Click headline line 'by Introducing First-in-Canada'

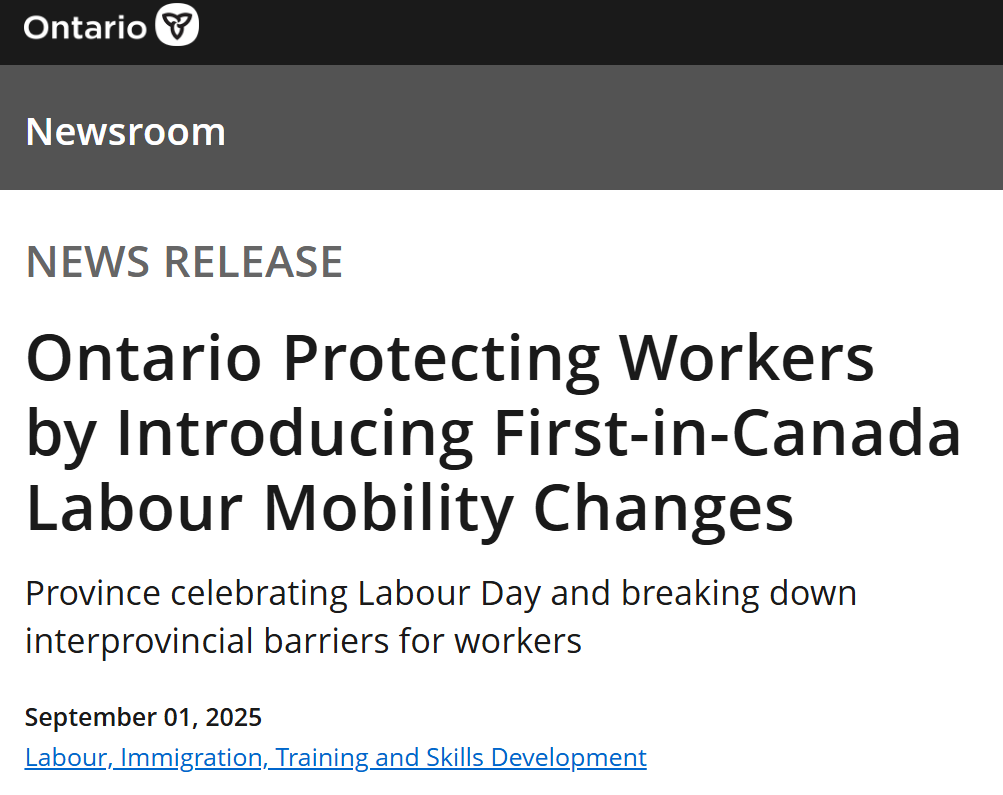tap(494, 434)
